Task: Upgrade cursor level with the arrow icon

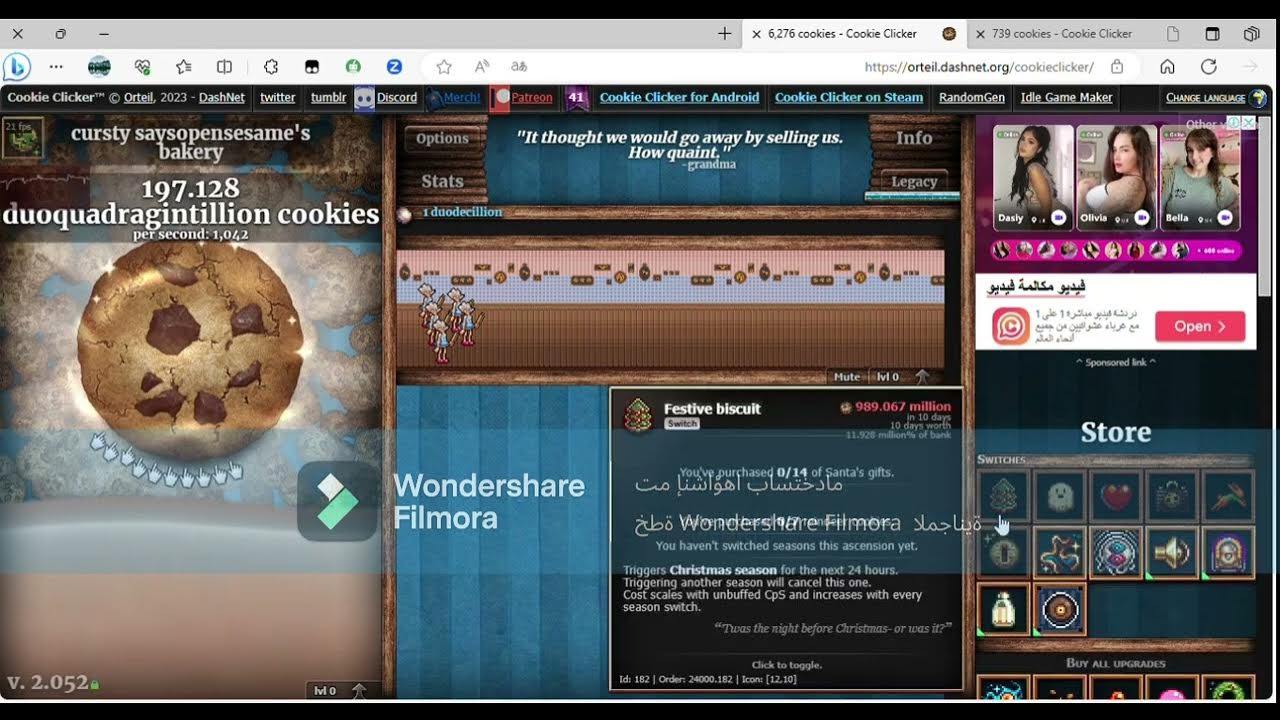Action: click(359, 690)
